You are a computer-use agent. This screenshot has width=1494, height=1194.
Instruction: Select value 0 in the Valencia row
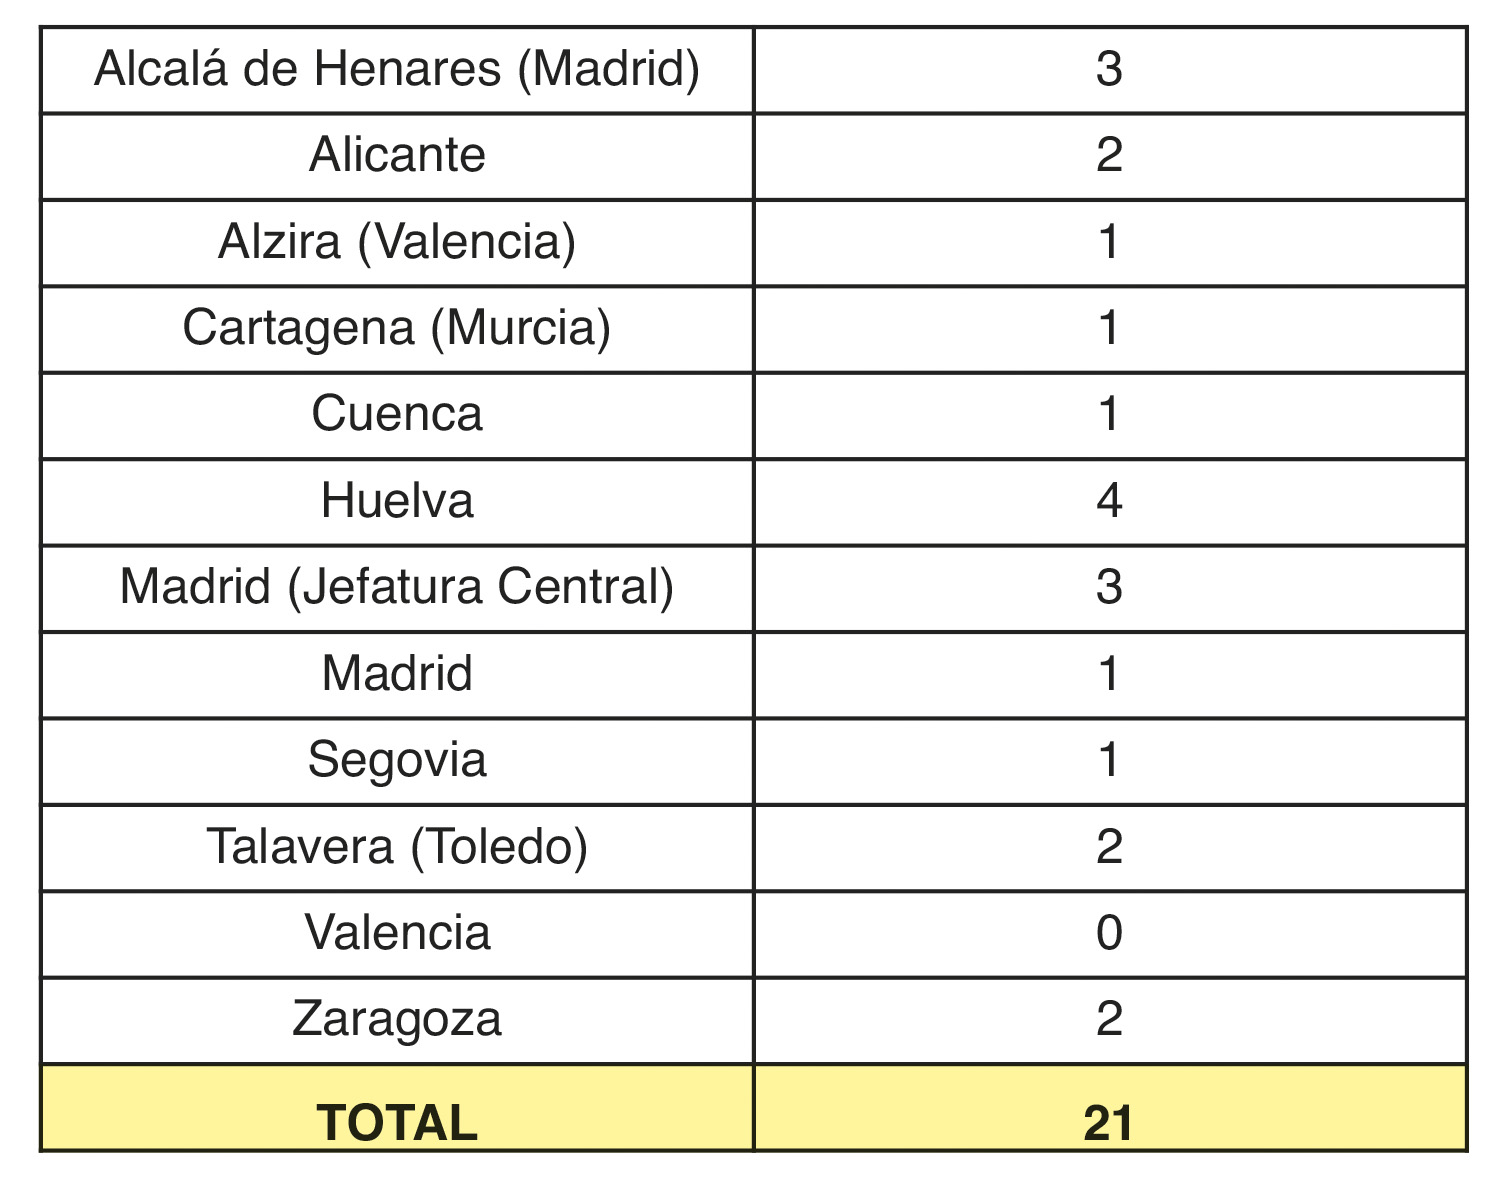point(1110,934)
